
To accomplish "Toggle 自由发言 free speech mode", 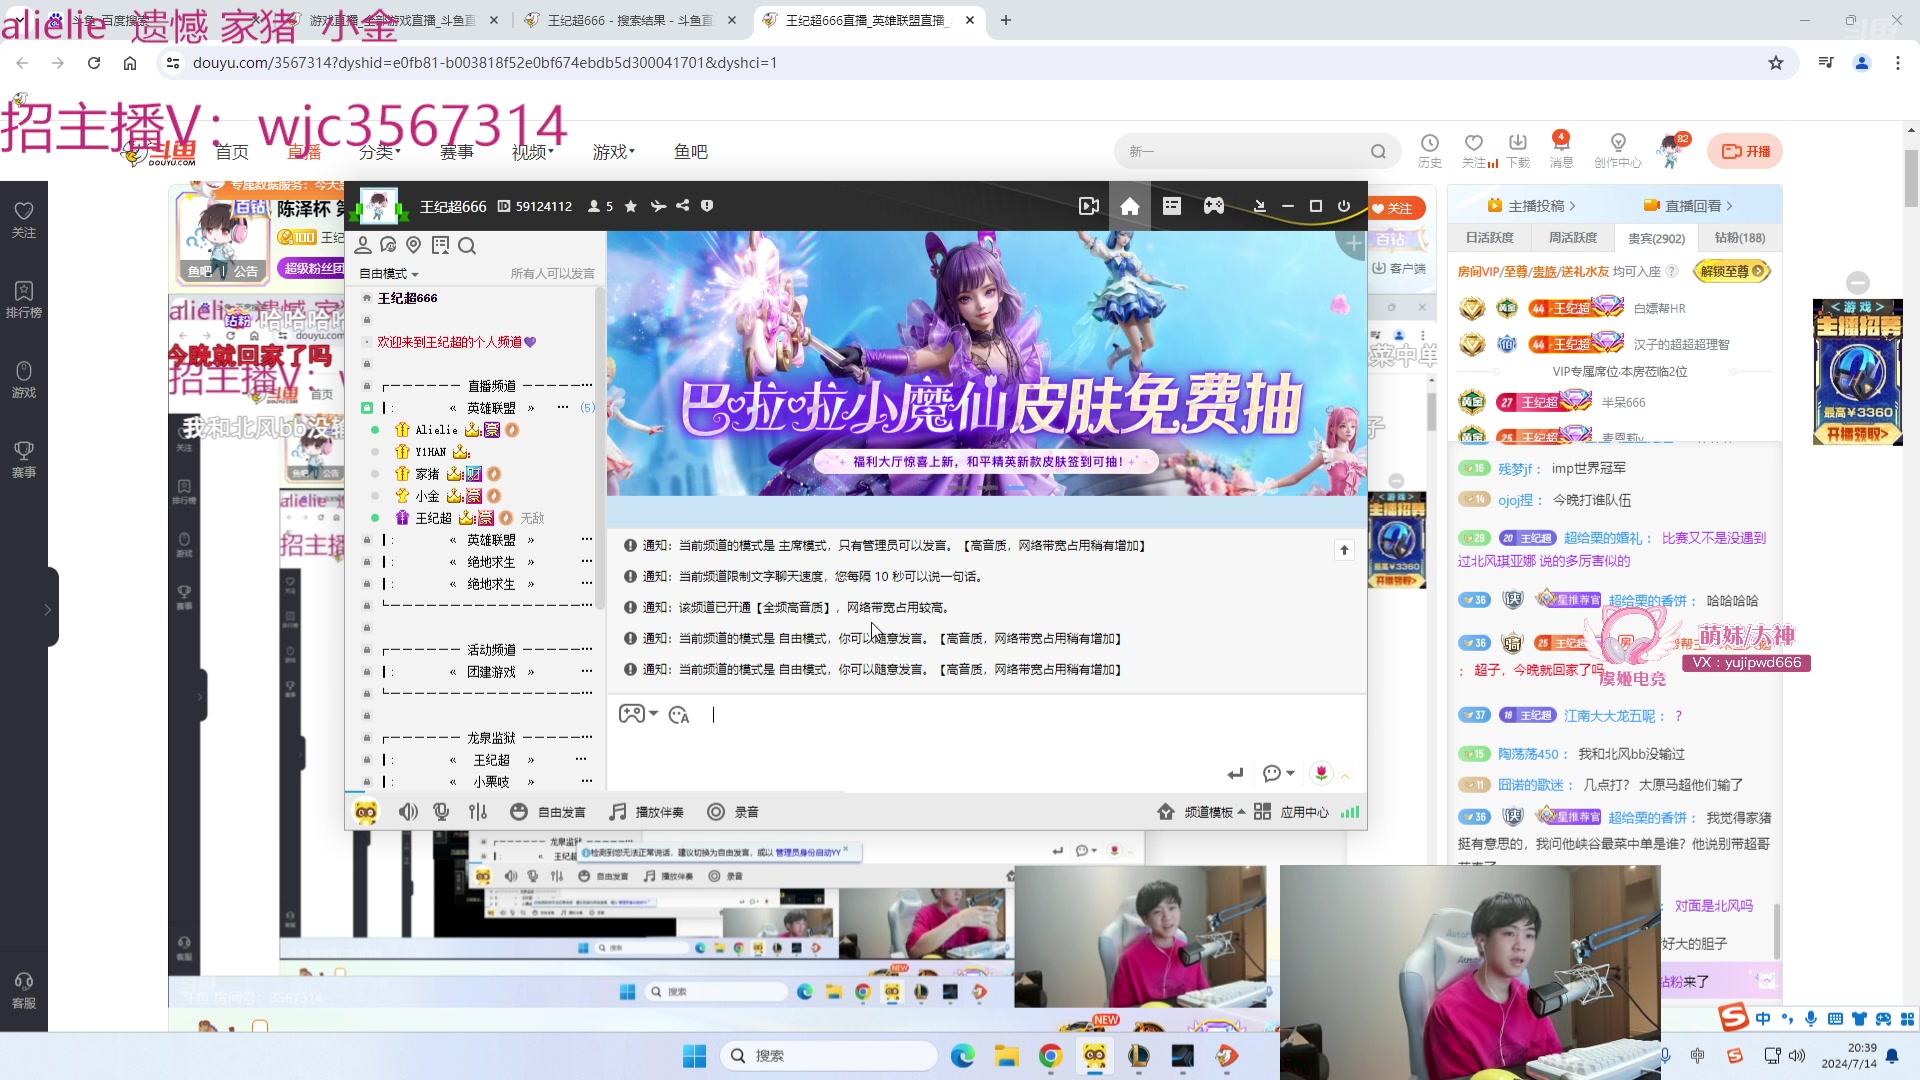I will (x=548, y=812).
